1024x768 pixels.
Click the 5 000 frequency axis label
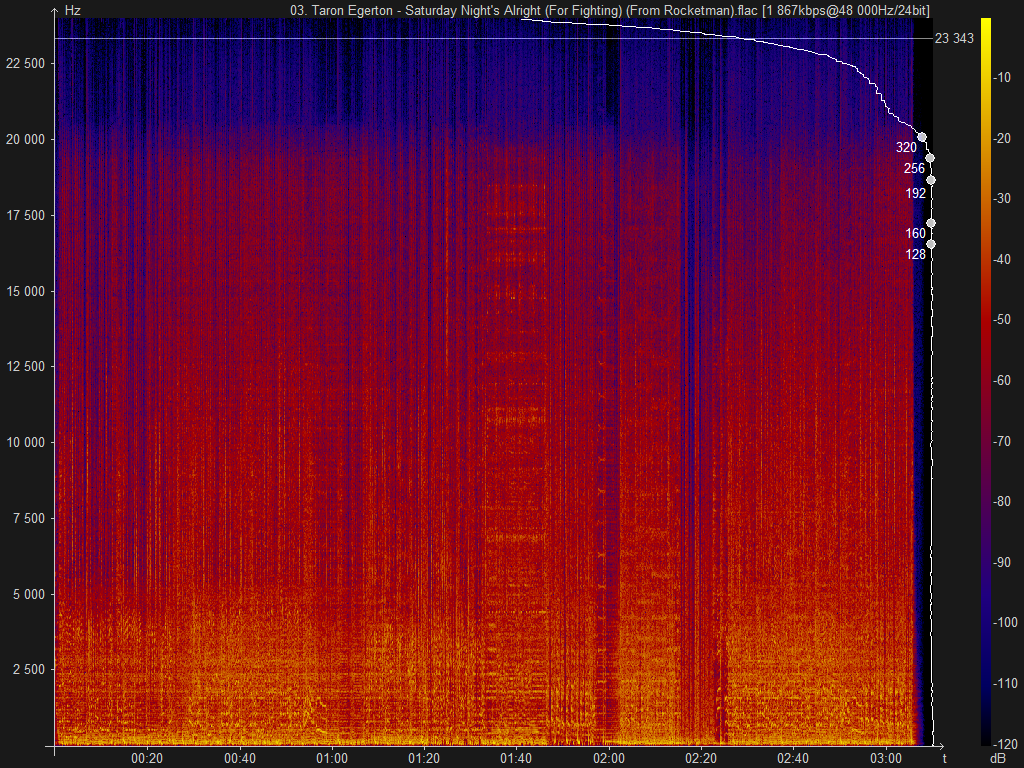(29, 594)
